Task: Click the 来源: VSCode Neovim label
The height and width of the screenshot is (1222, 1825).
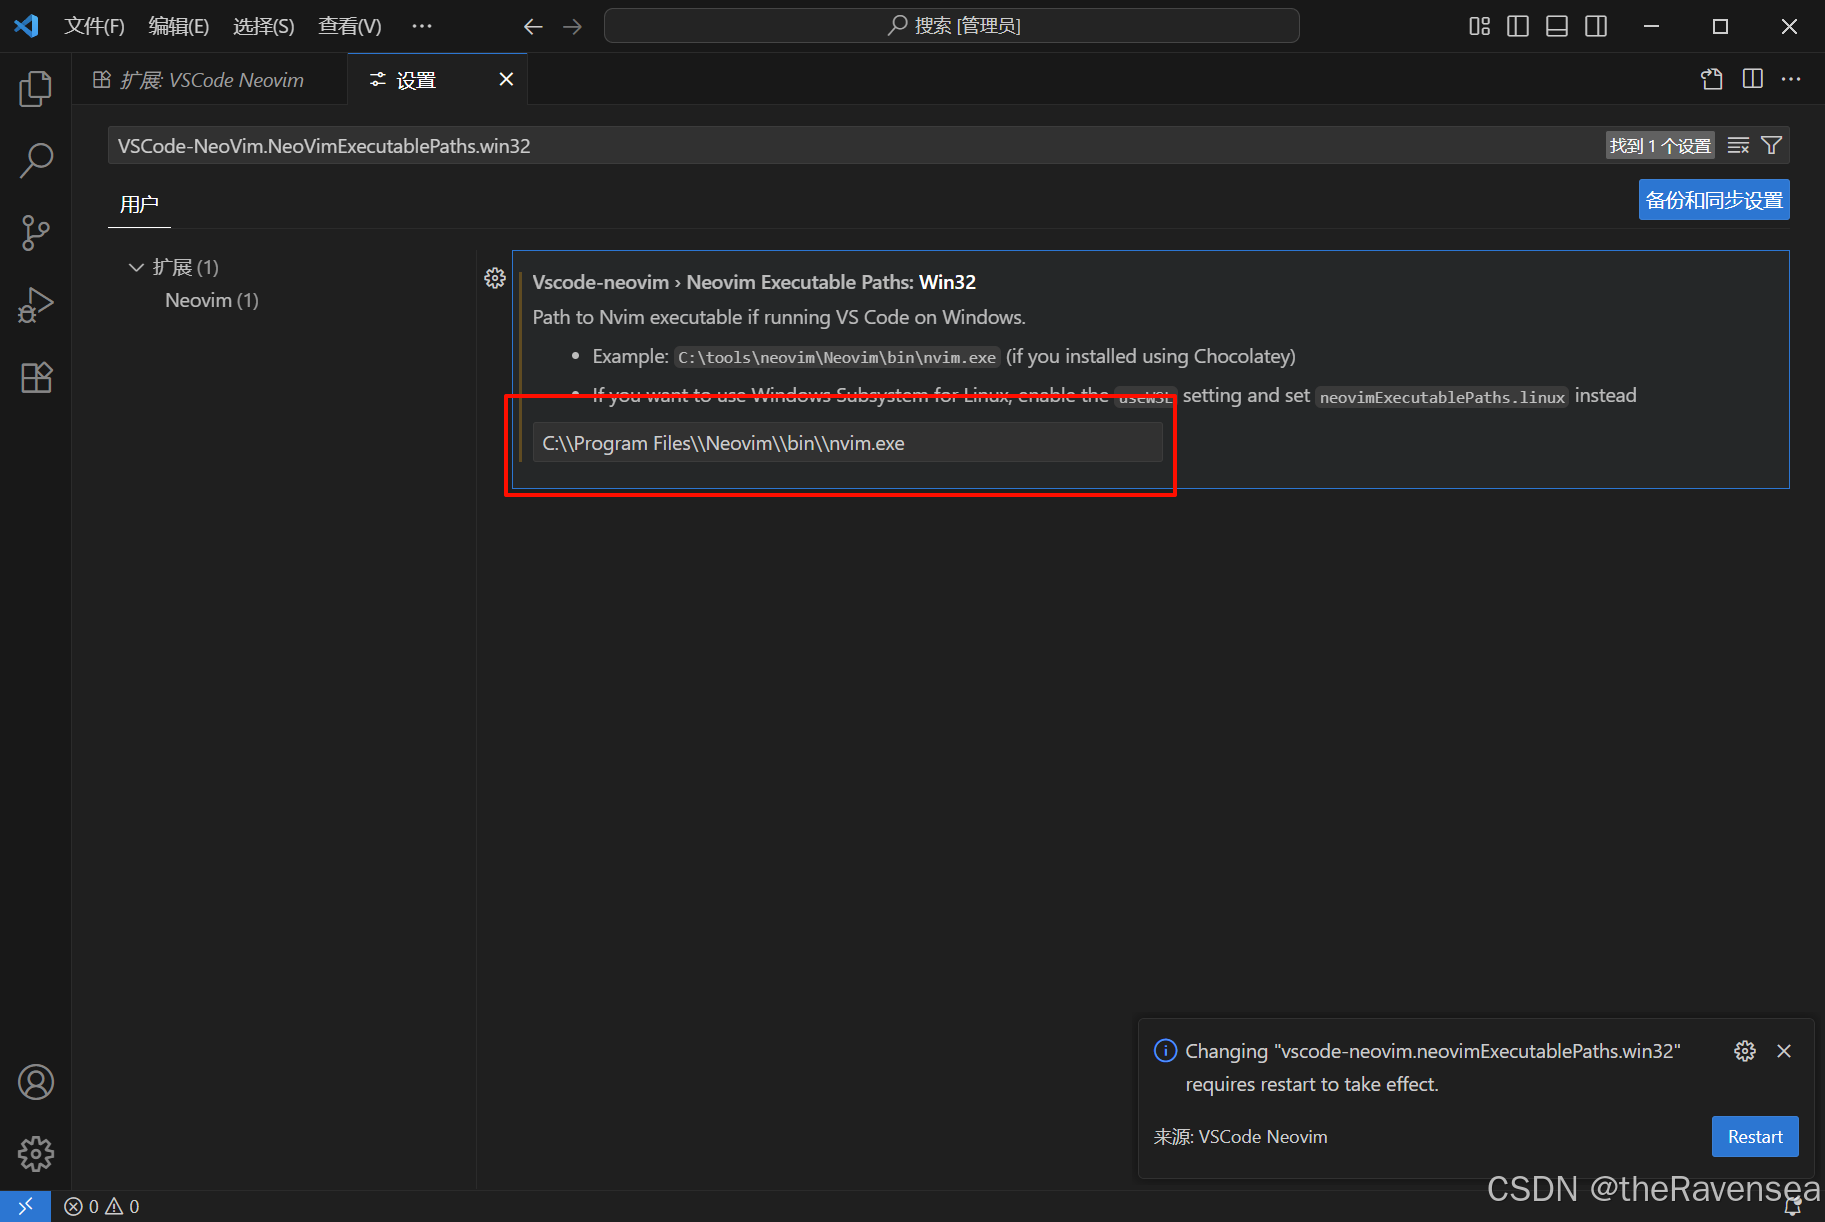Action: pos(1240,1137)
